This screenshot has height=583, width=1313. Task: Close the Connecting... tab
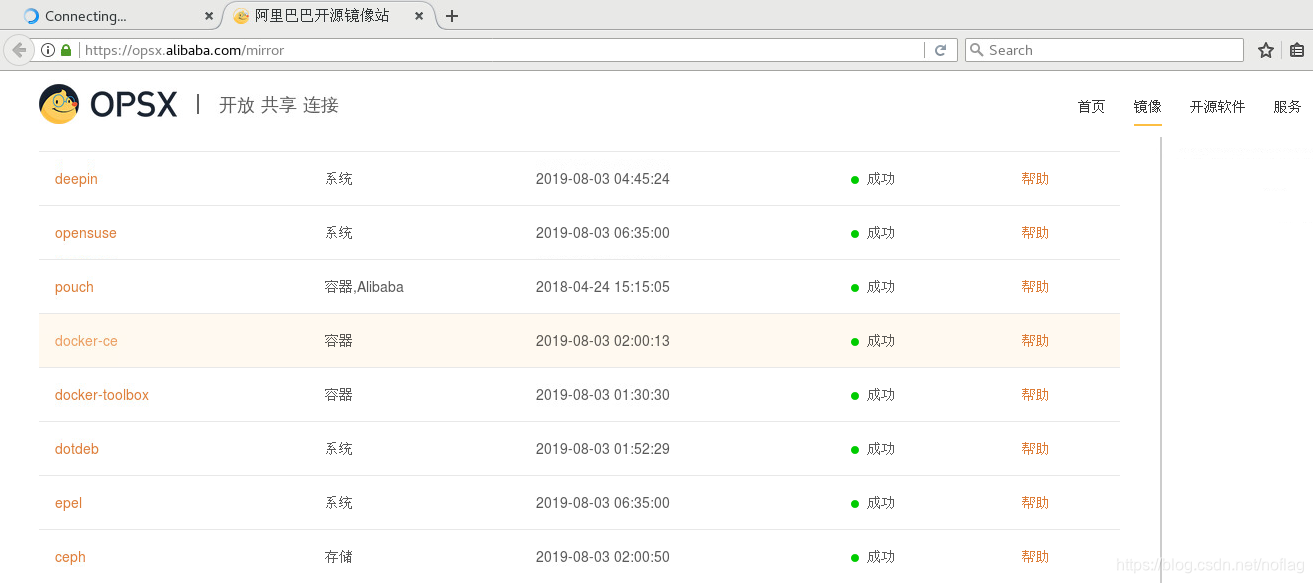(x=209, y=16)
